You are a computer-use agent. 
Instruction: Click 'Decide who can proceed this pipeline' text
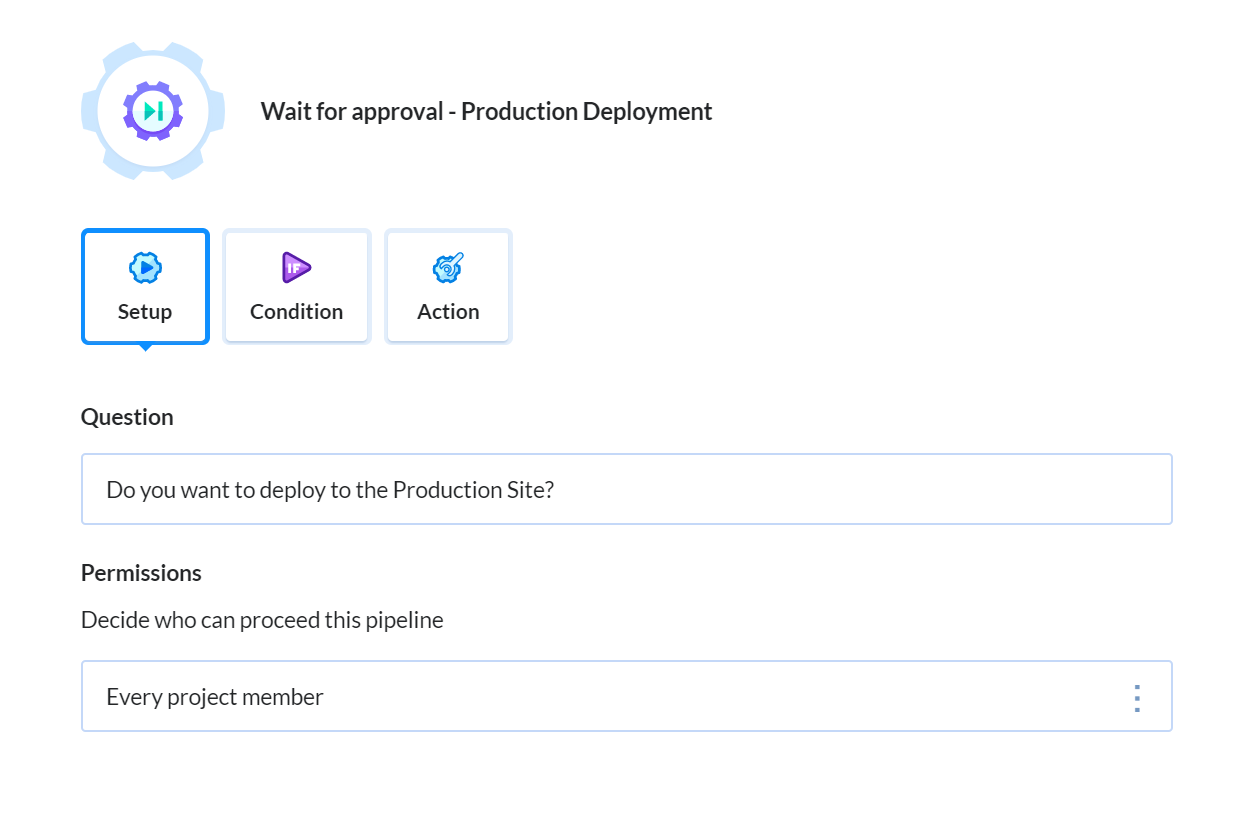(262, 620)
